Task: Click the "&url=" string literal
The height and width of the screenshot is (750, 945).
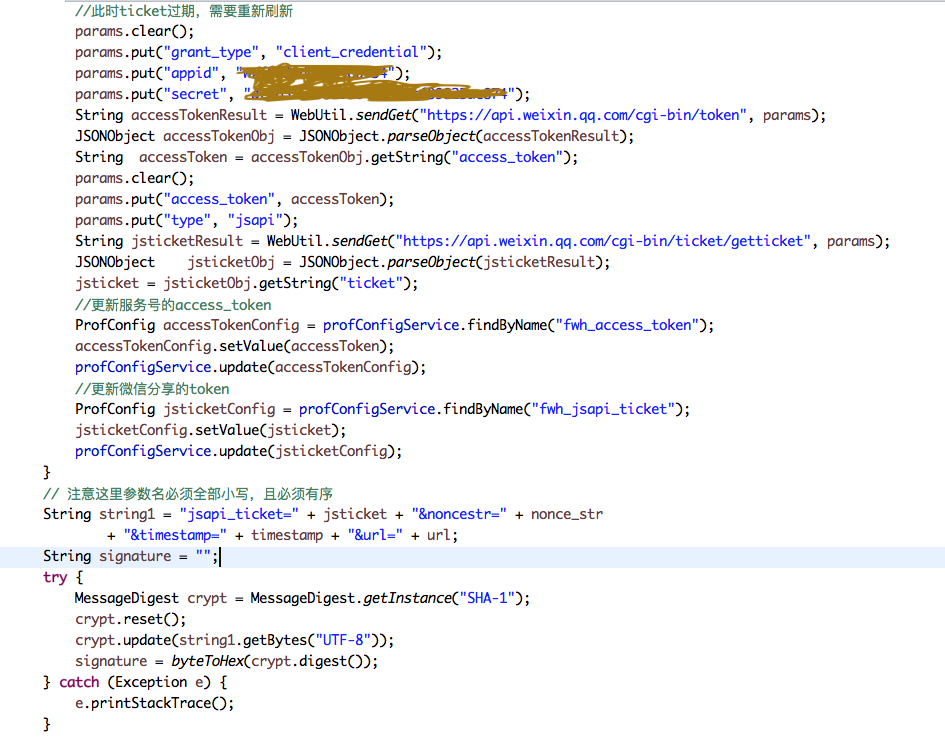Action: tap(375, 535)
